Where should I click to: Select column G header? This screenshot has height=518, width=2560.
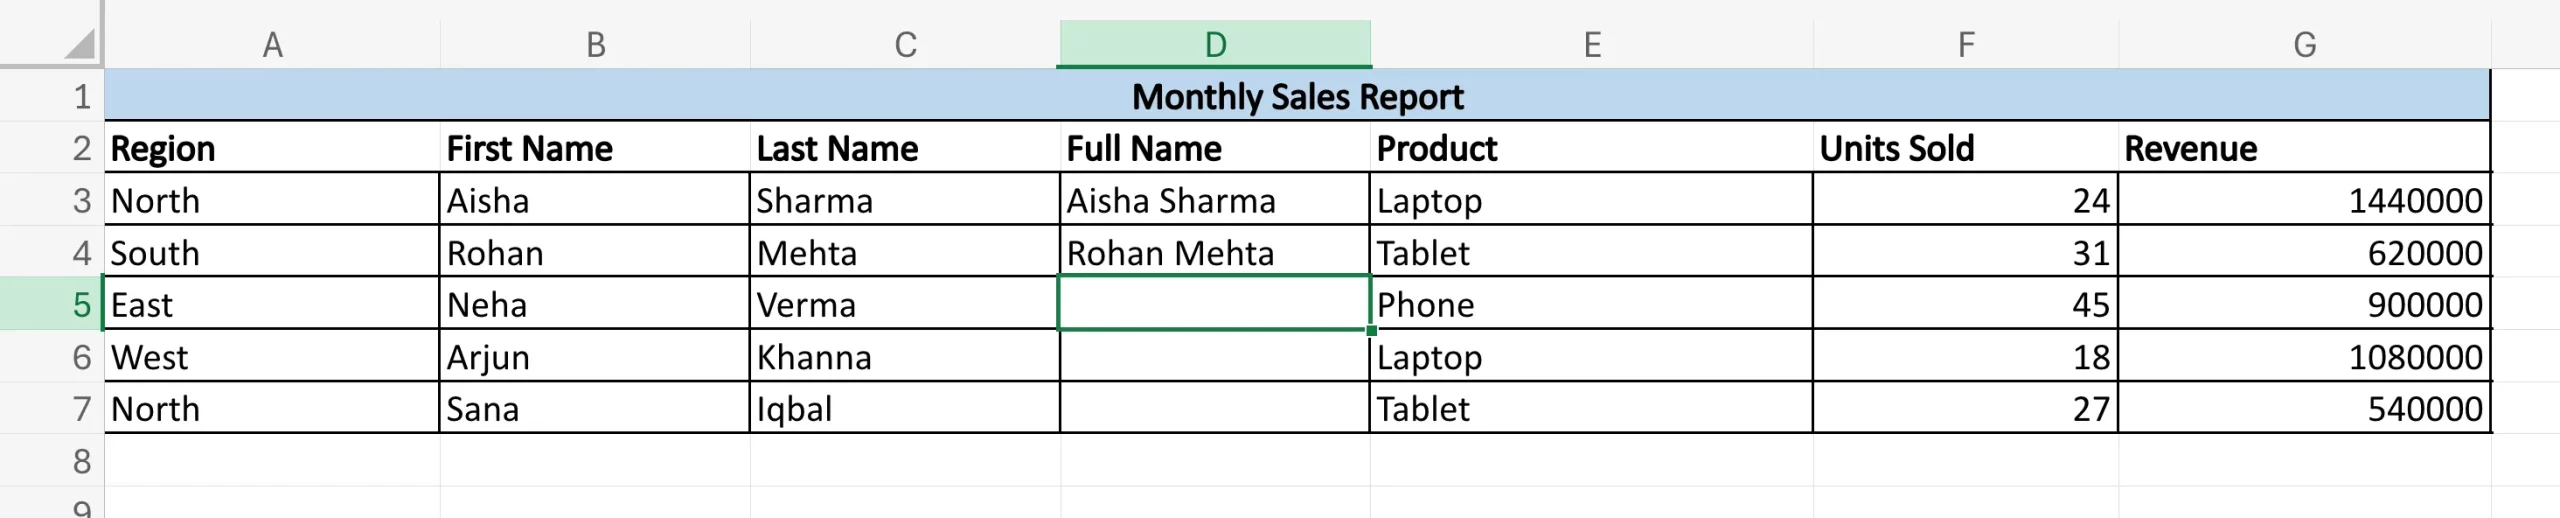click(2304, 44)
